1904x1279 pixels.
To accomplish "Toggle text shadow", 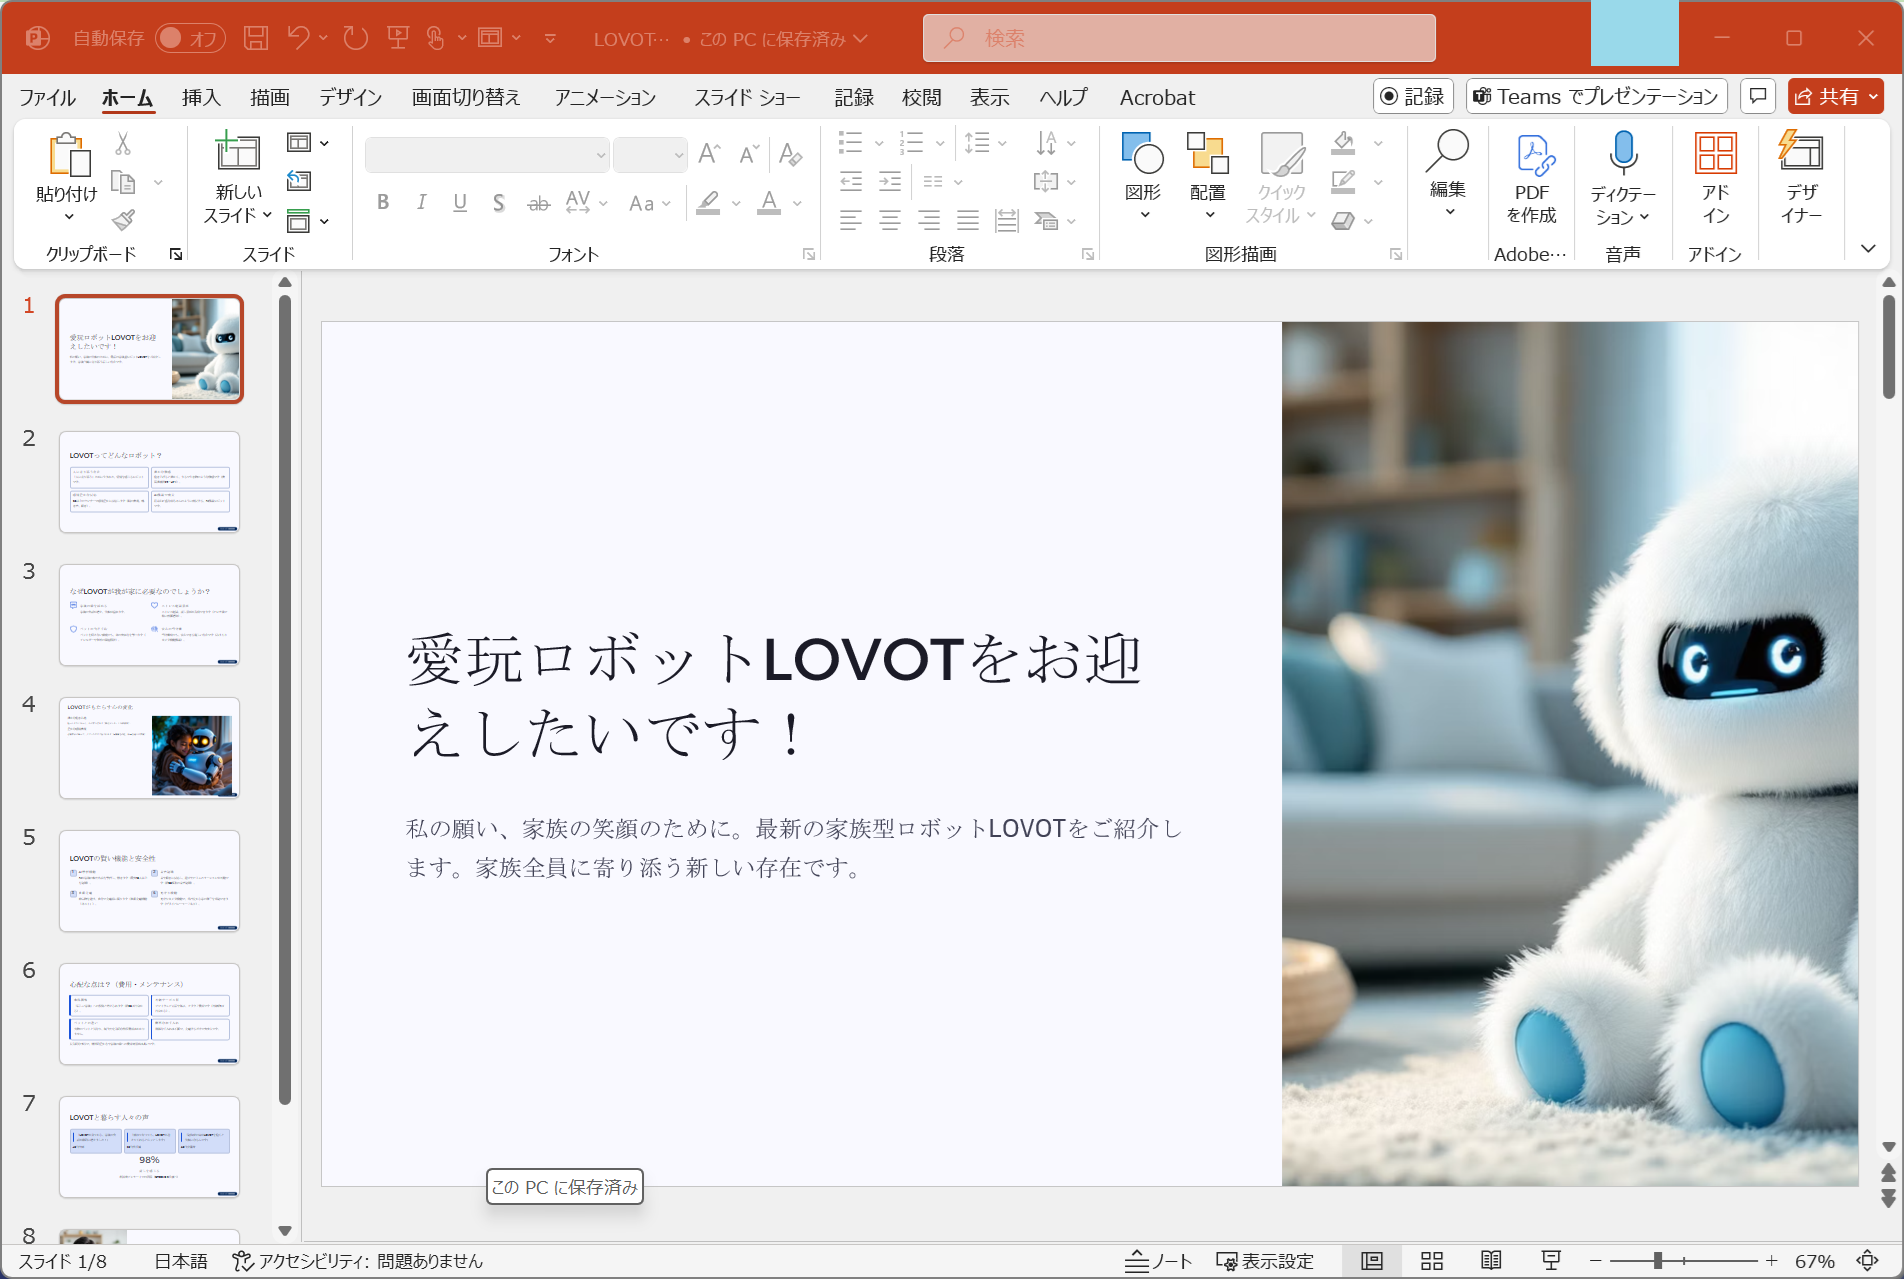I will 499,203.
